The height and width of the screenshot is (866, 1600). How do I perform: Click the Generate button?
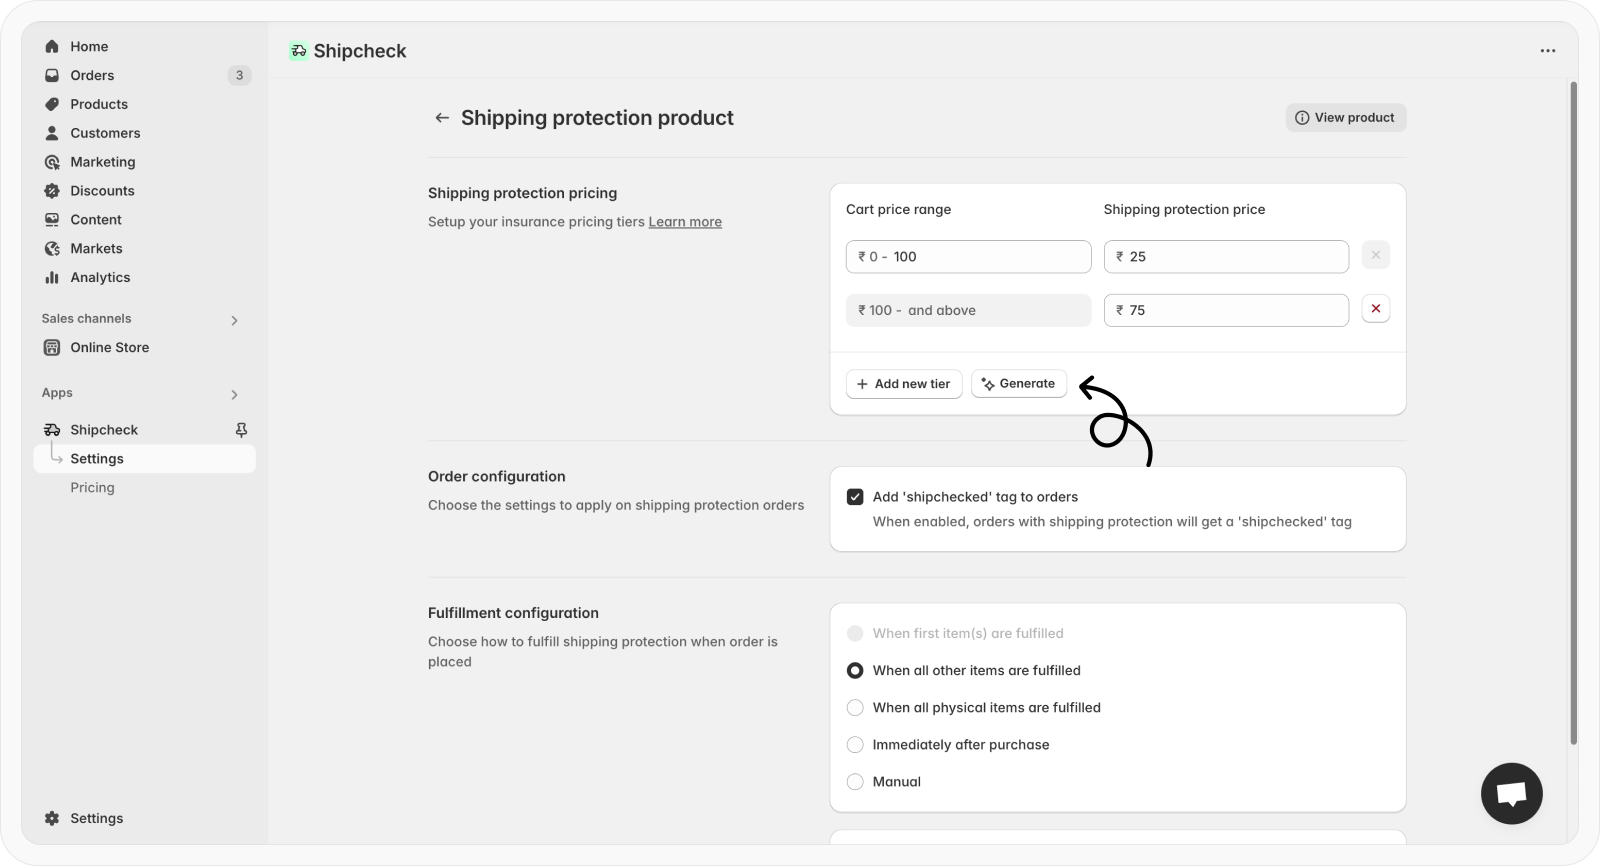[1019, 384]
